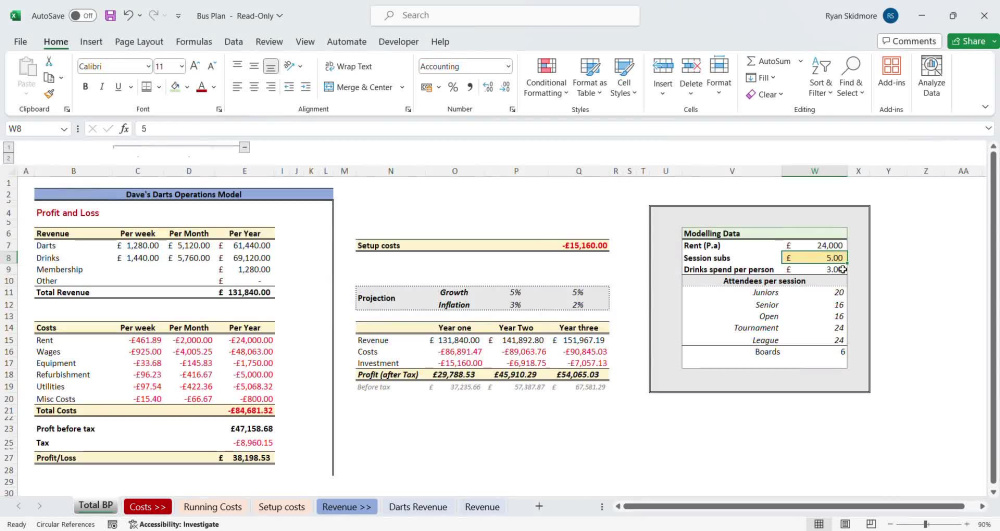Click Decrease Indent icon
This screenshot has height=531, width=1000.
(289, 87)
